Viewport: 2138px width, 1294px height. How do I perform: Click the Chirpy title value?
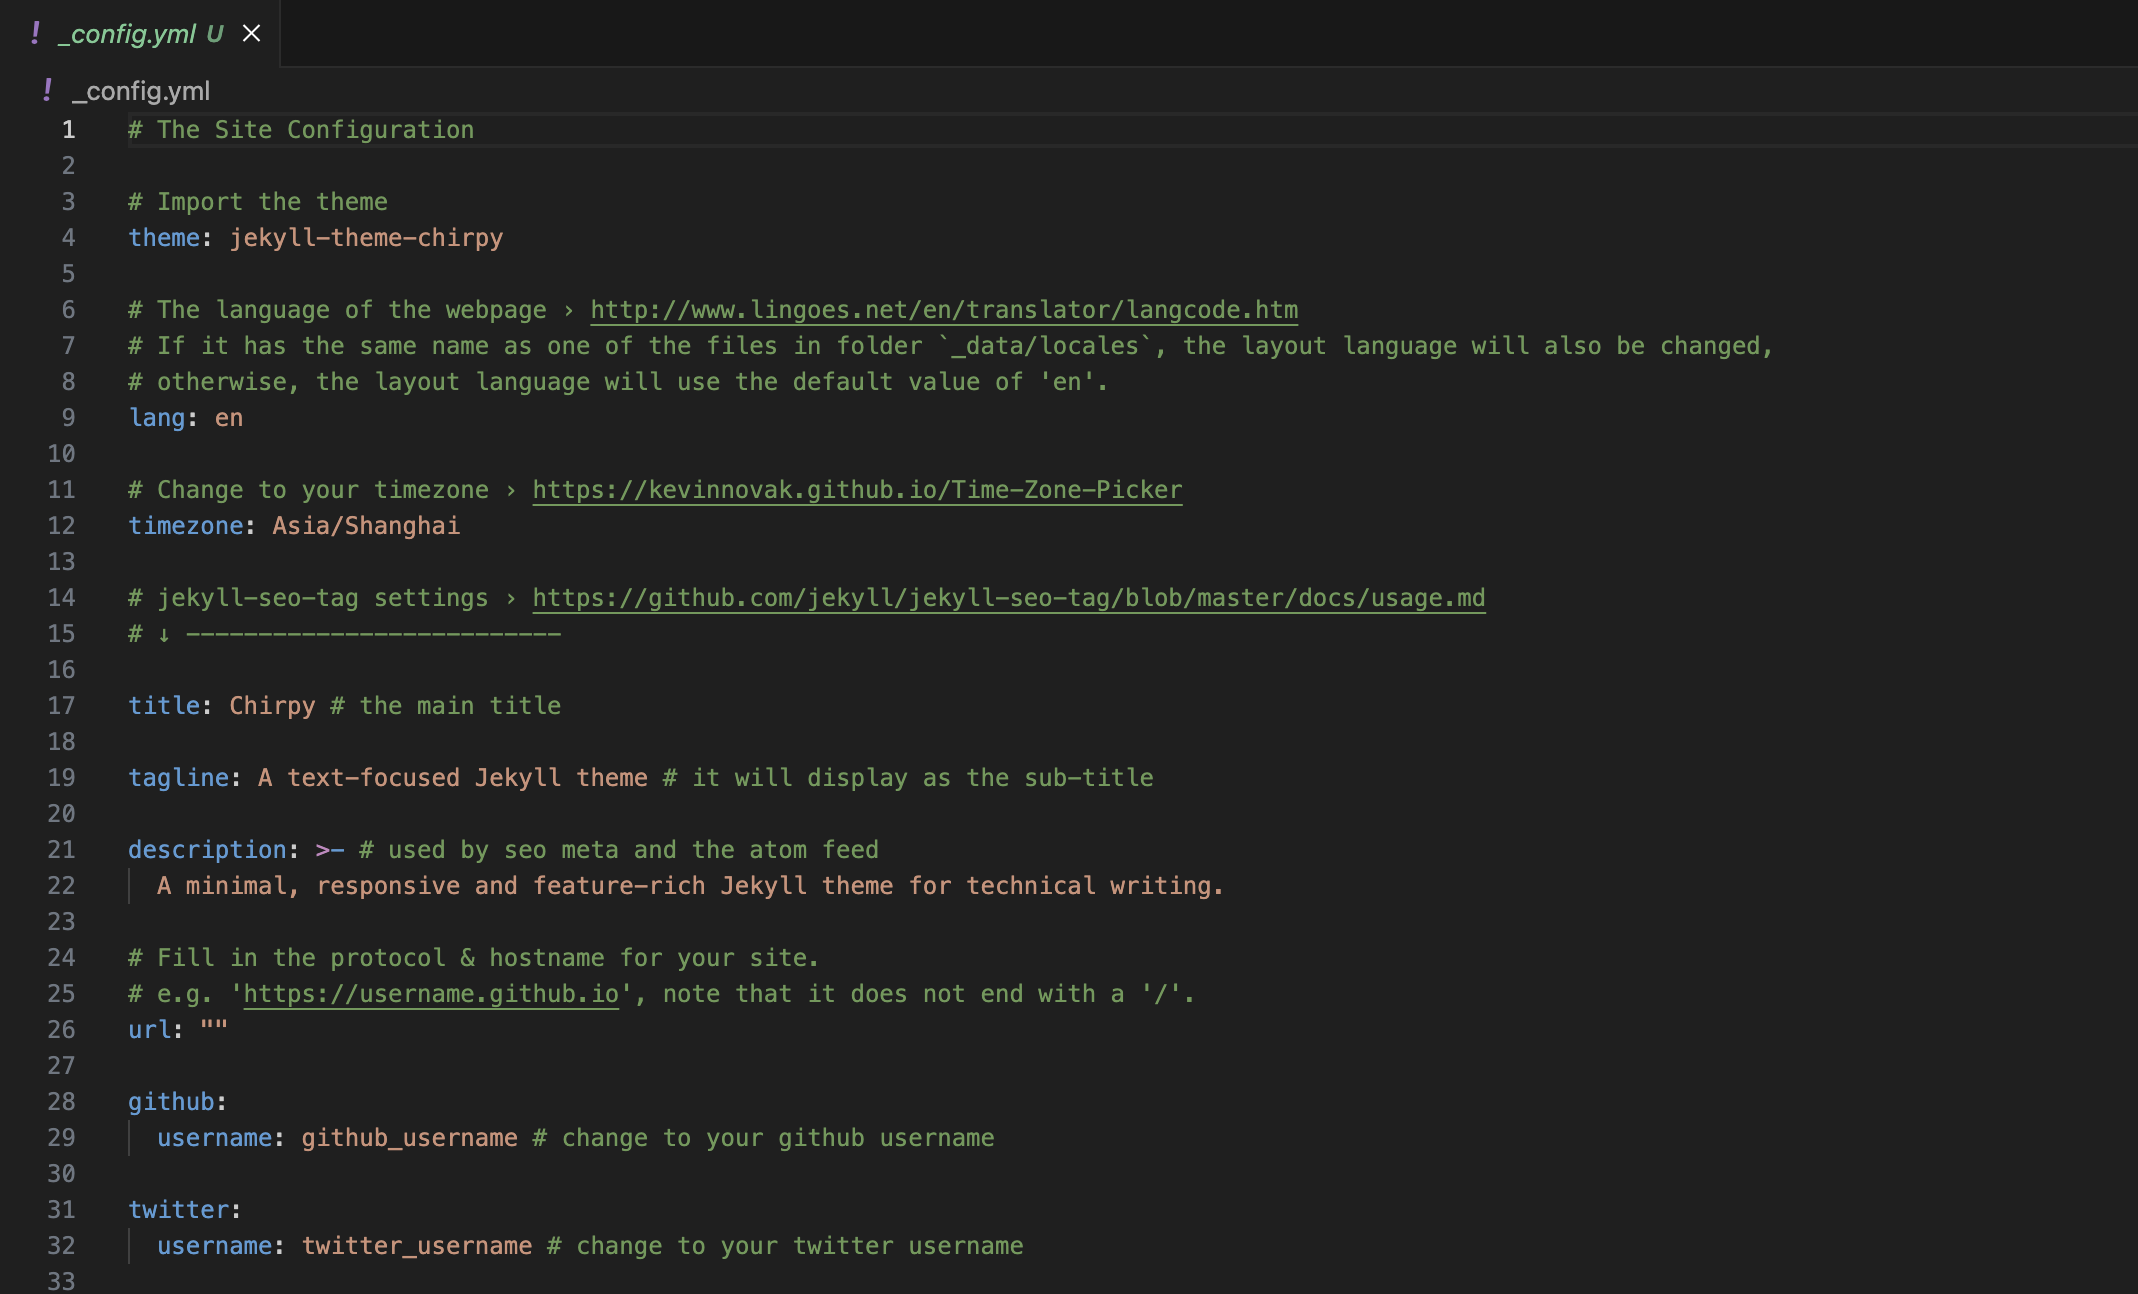272,706
